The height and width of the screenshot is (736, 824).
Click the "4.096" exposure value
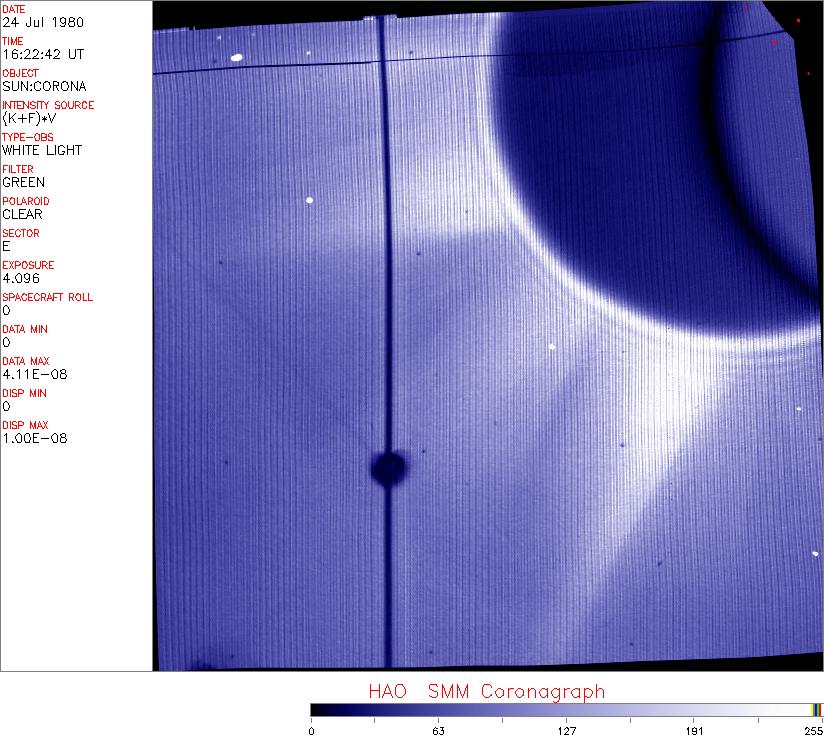[20, 278]
